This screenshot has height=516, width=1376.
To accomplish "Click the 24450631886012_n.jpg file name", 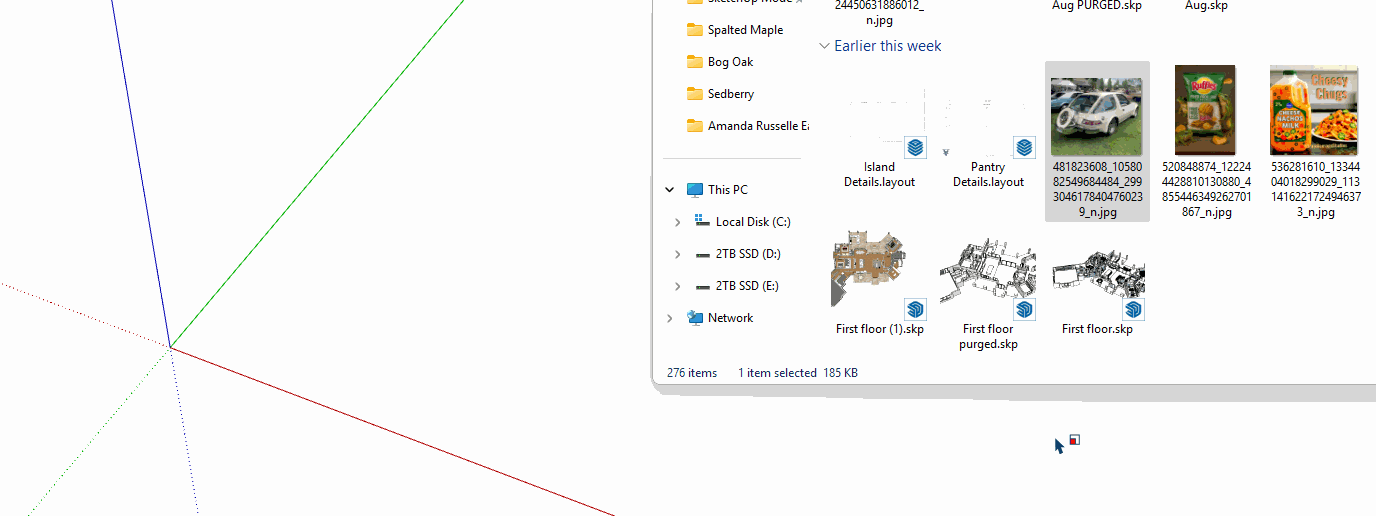I will pos(880,13).
